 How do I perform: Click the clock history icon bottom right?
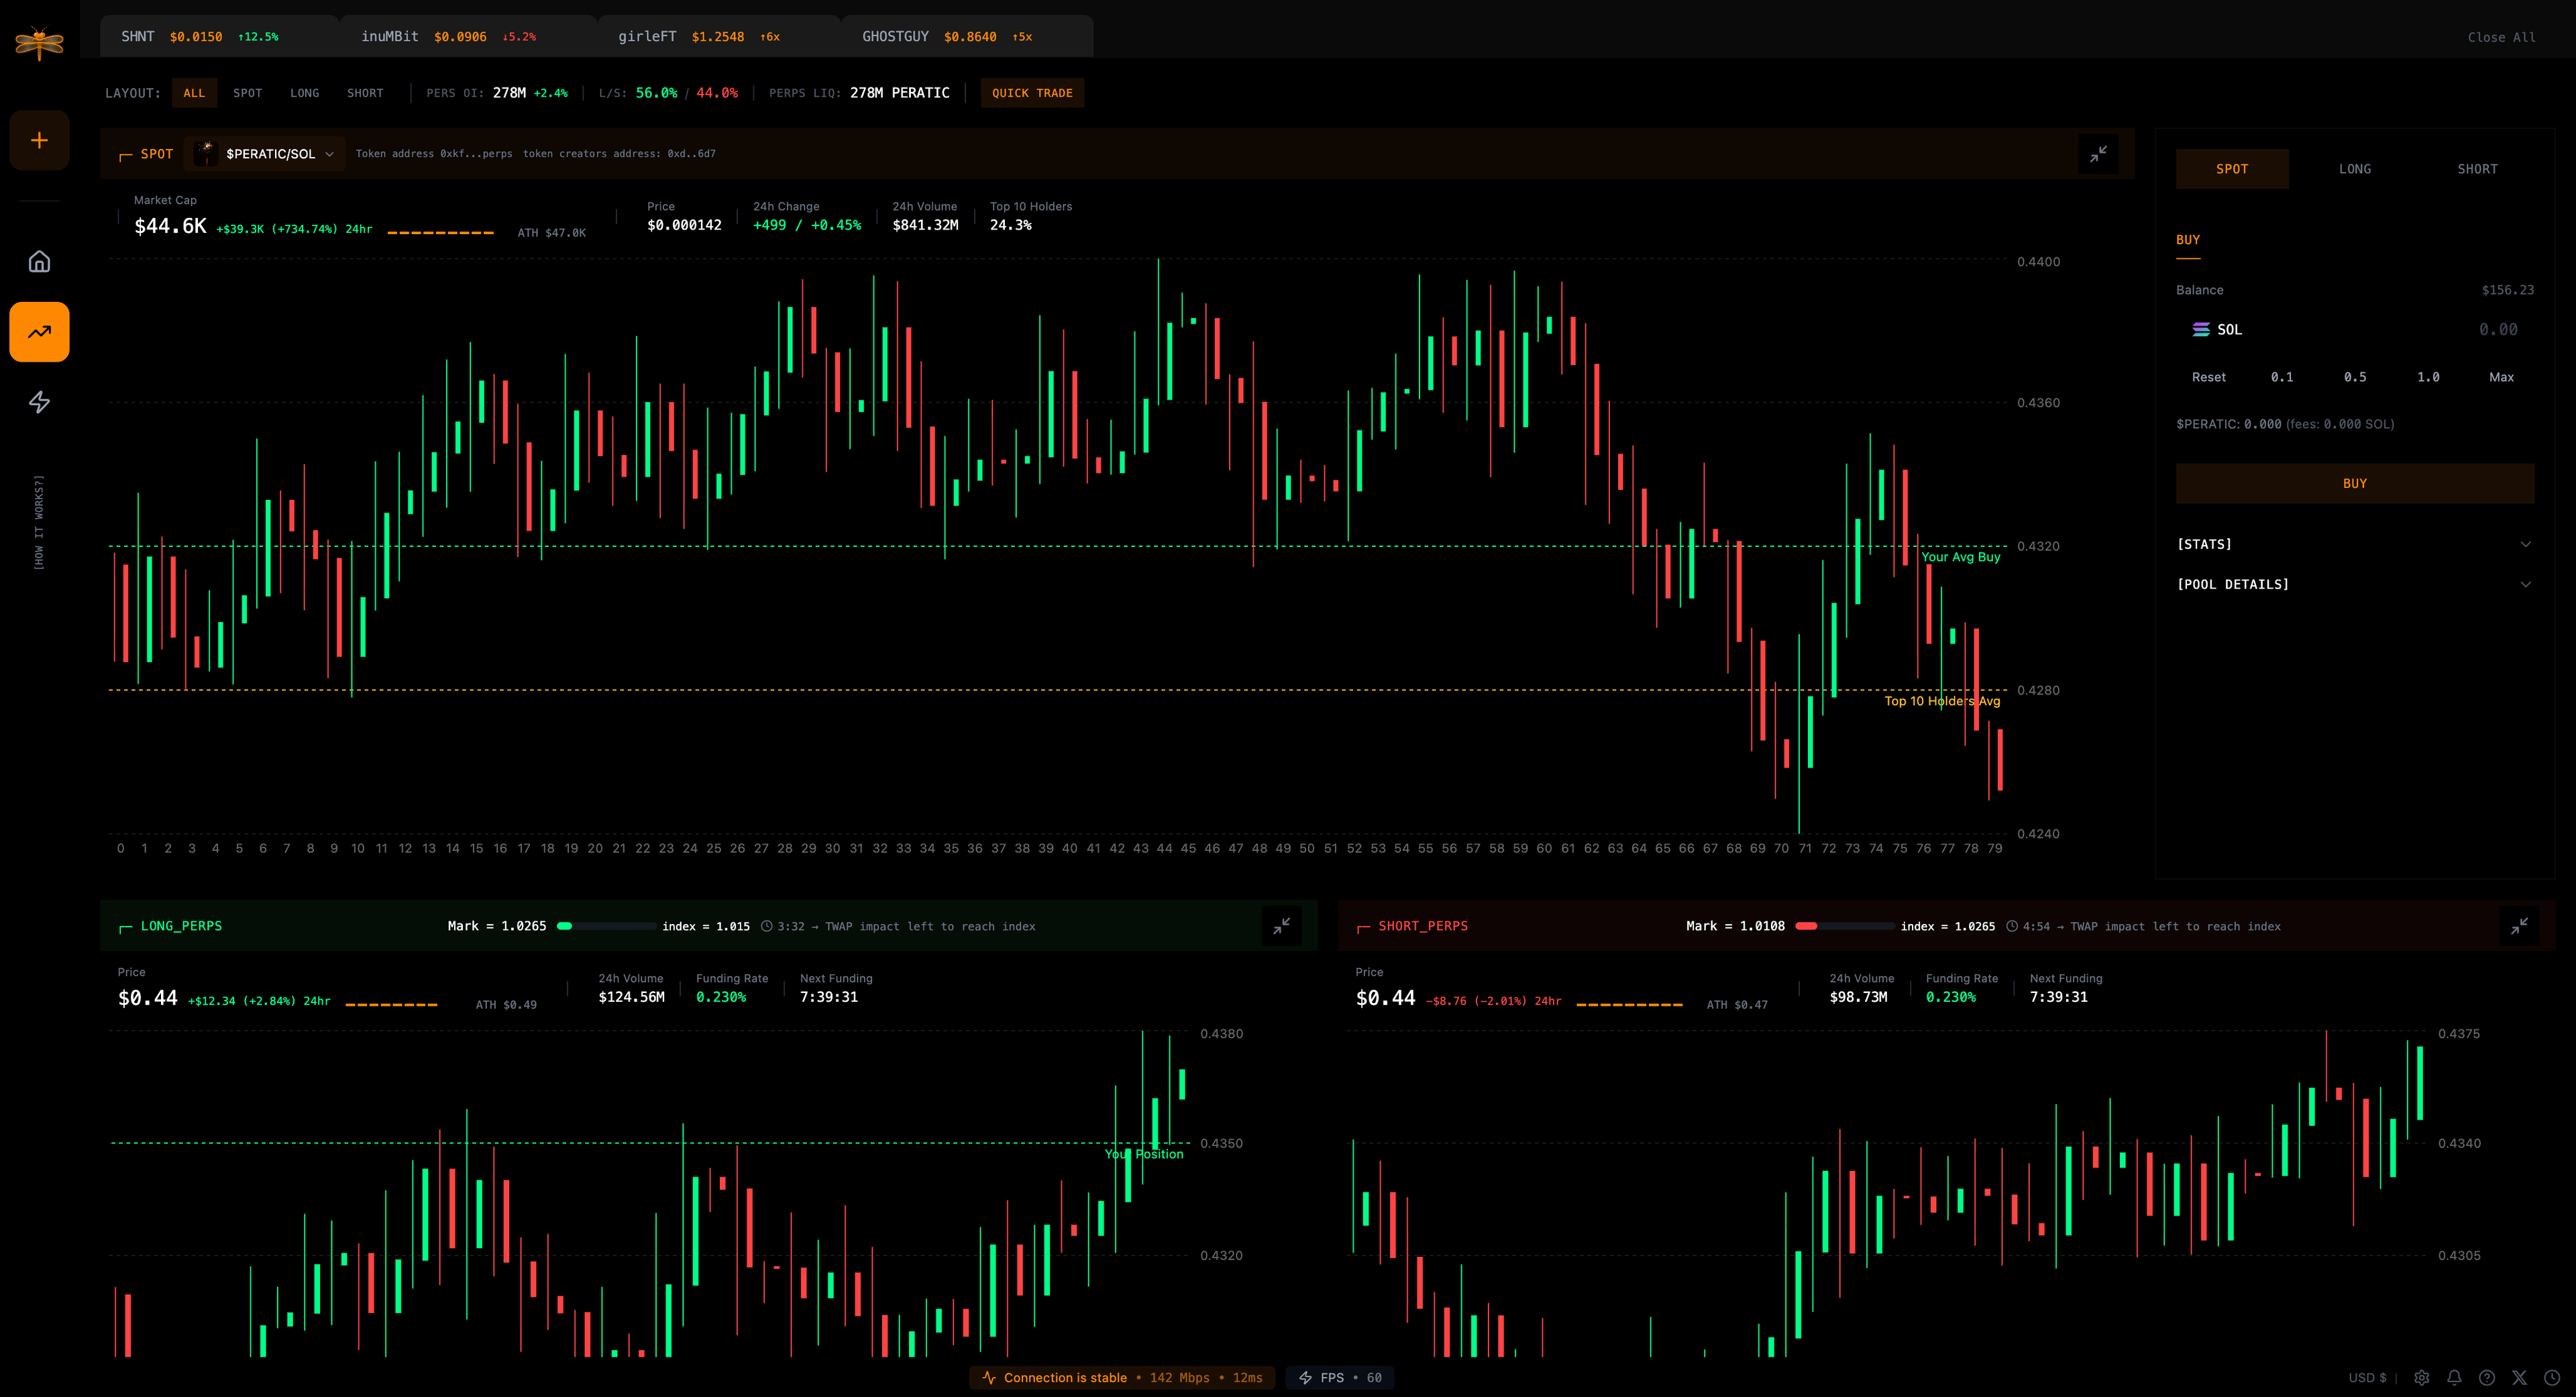tap(2554, 1377)
